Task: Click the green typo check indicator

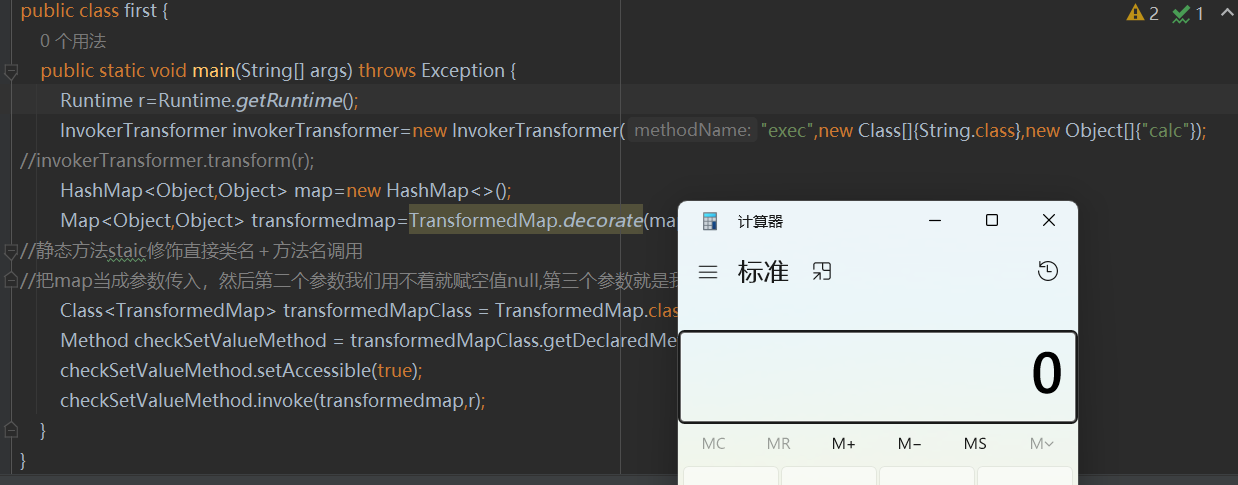Action: pos(1188,14)
